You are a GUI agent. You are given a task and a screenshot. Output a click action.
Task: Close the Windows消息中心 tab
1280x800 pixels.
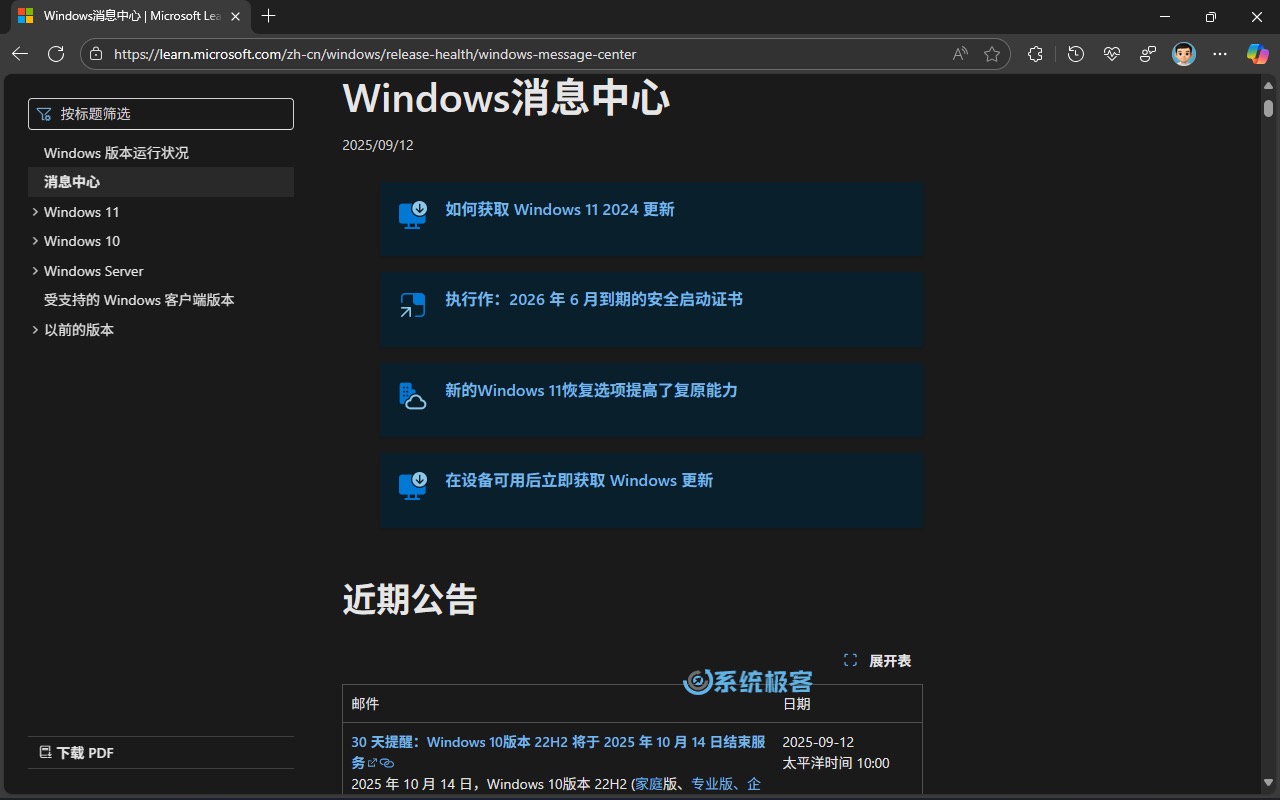[236, 16]
